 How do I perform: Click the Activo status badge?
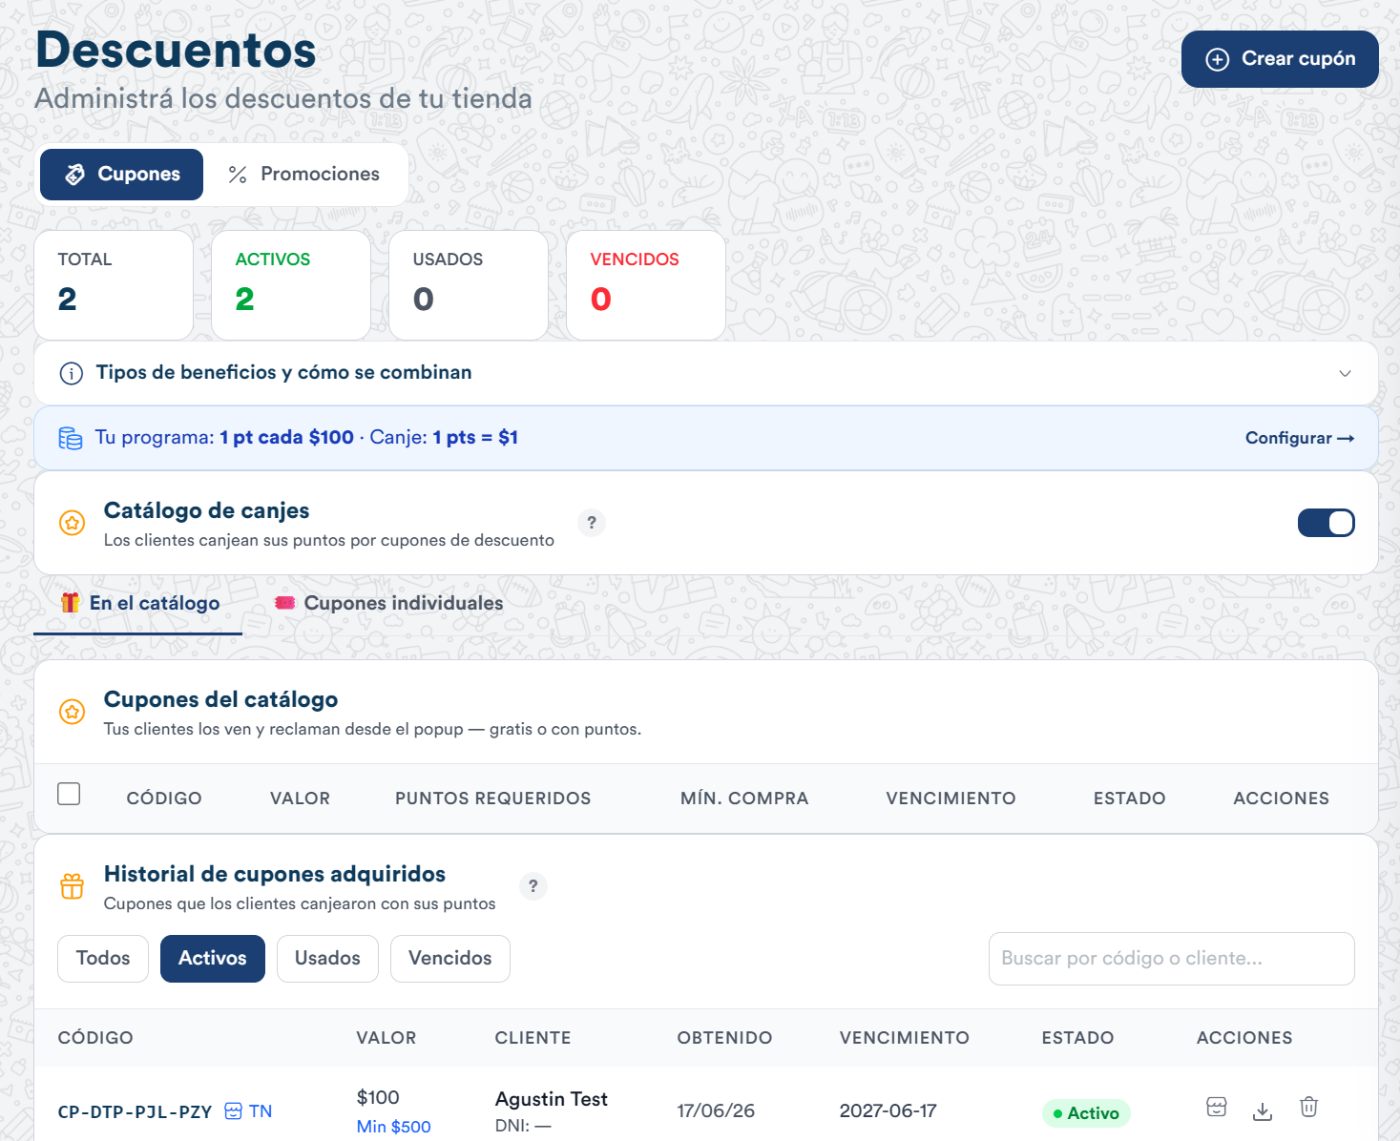1086,1113
